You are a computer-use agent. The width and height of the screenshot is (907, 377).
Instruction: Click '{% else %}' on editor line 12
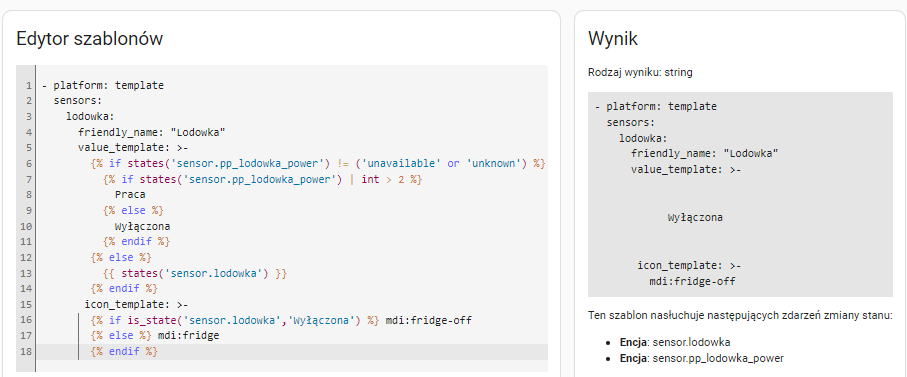[x=121, y=257]
